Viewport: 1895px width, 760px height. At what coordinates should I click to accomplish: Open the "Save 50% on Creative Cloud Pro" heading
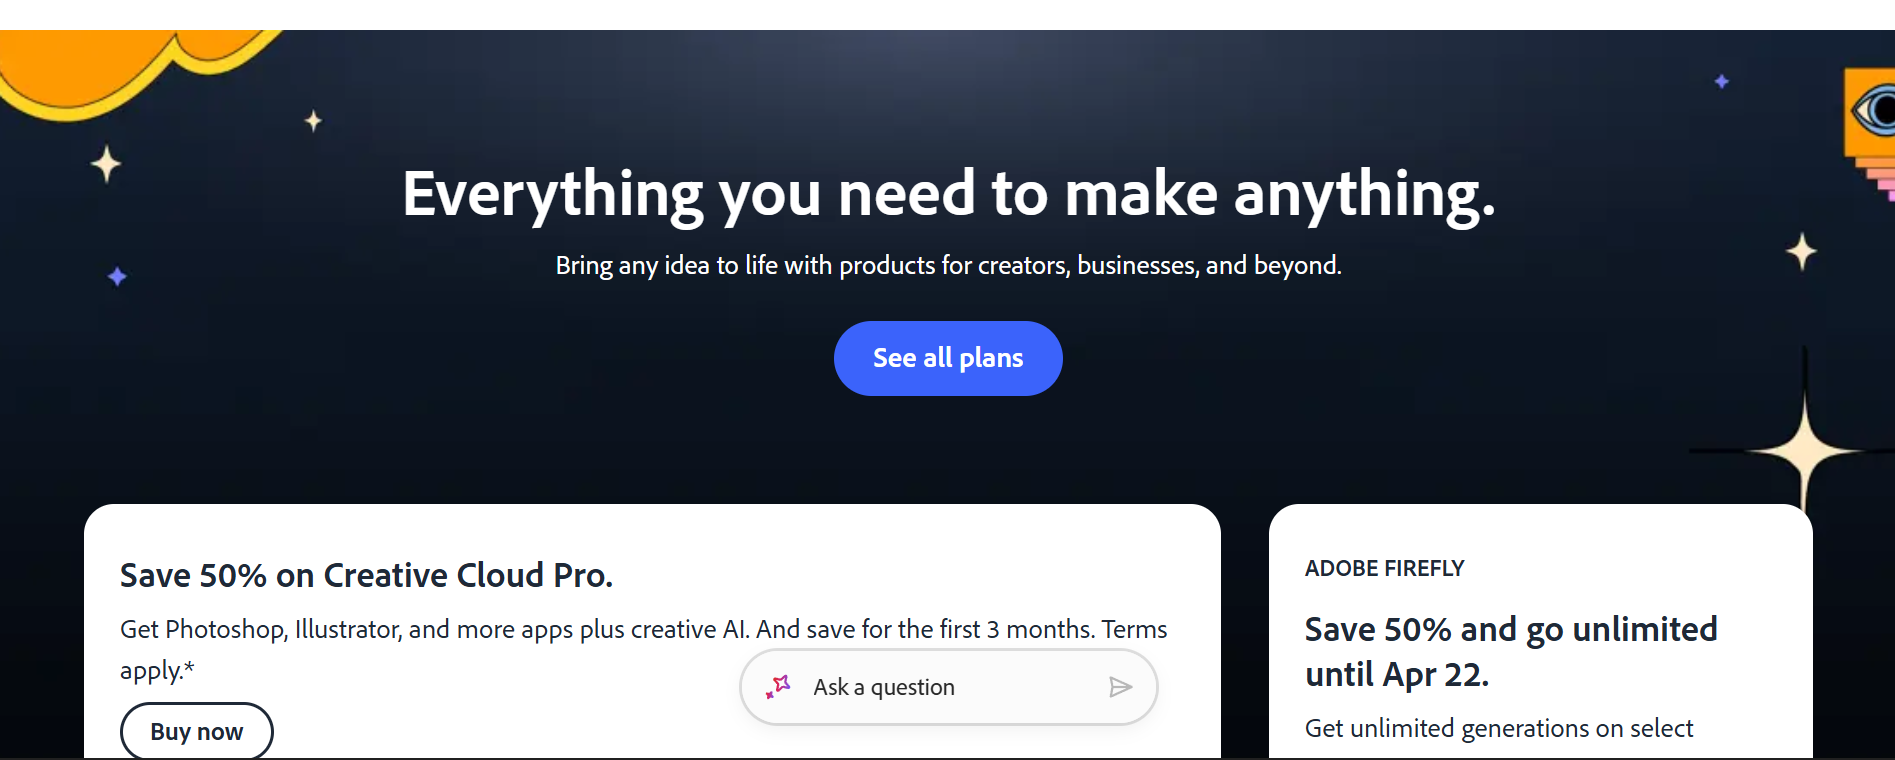click(x=366, y=576)
